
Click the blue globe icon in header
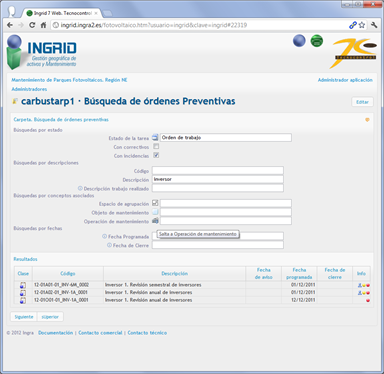(299, 41)
